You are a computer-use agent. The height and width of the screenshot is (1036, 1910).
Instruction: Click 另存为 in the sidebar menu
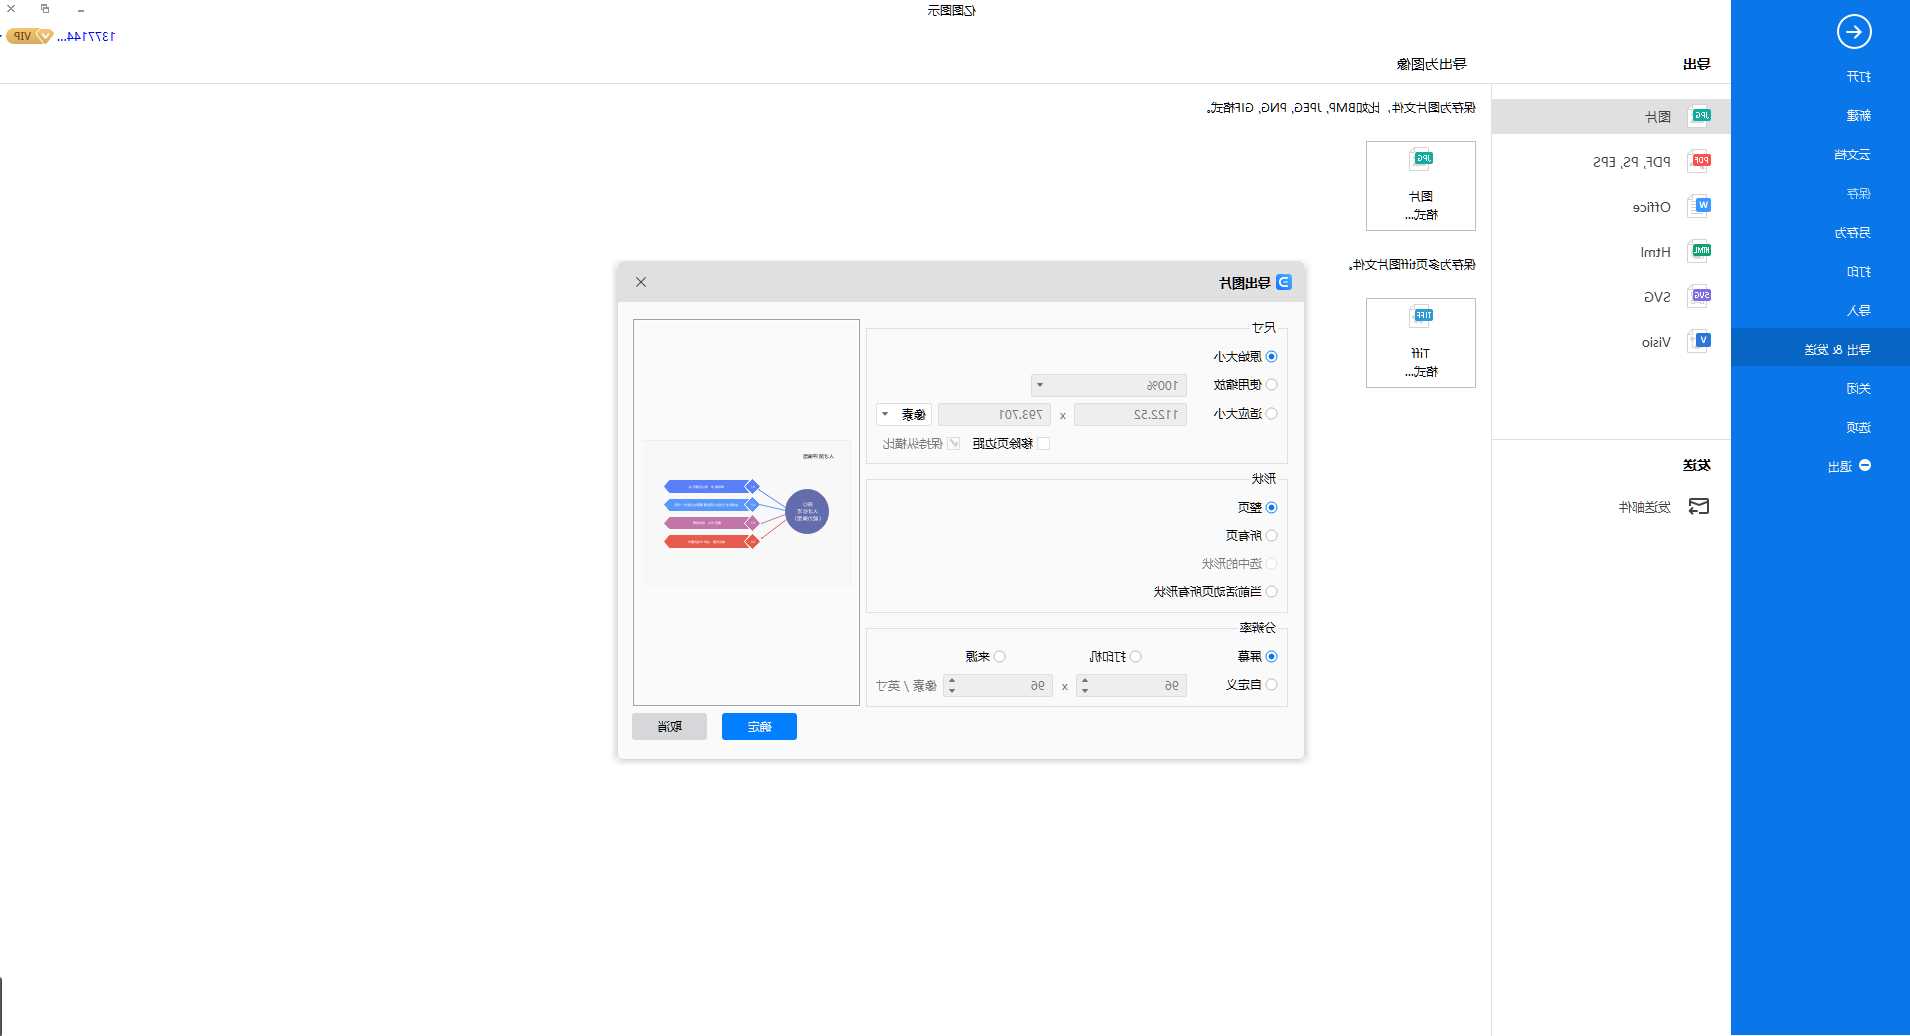pyautogui.click(x=1852, y=233)
